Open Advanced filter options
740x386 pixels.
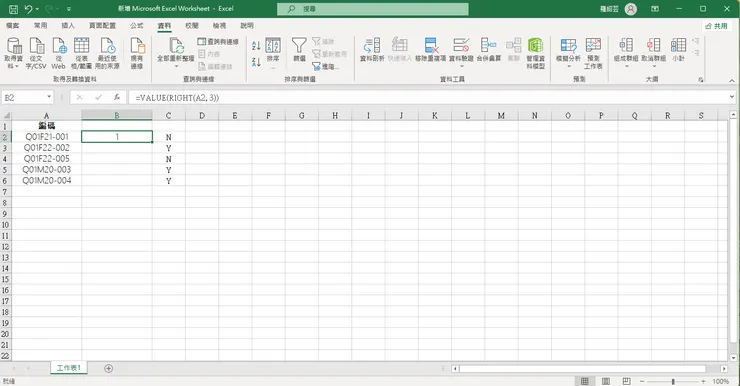(326, 67)
